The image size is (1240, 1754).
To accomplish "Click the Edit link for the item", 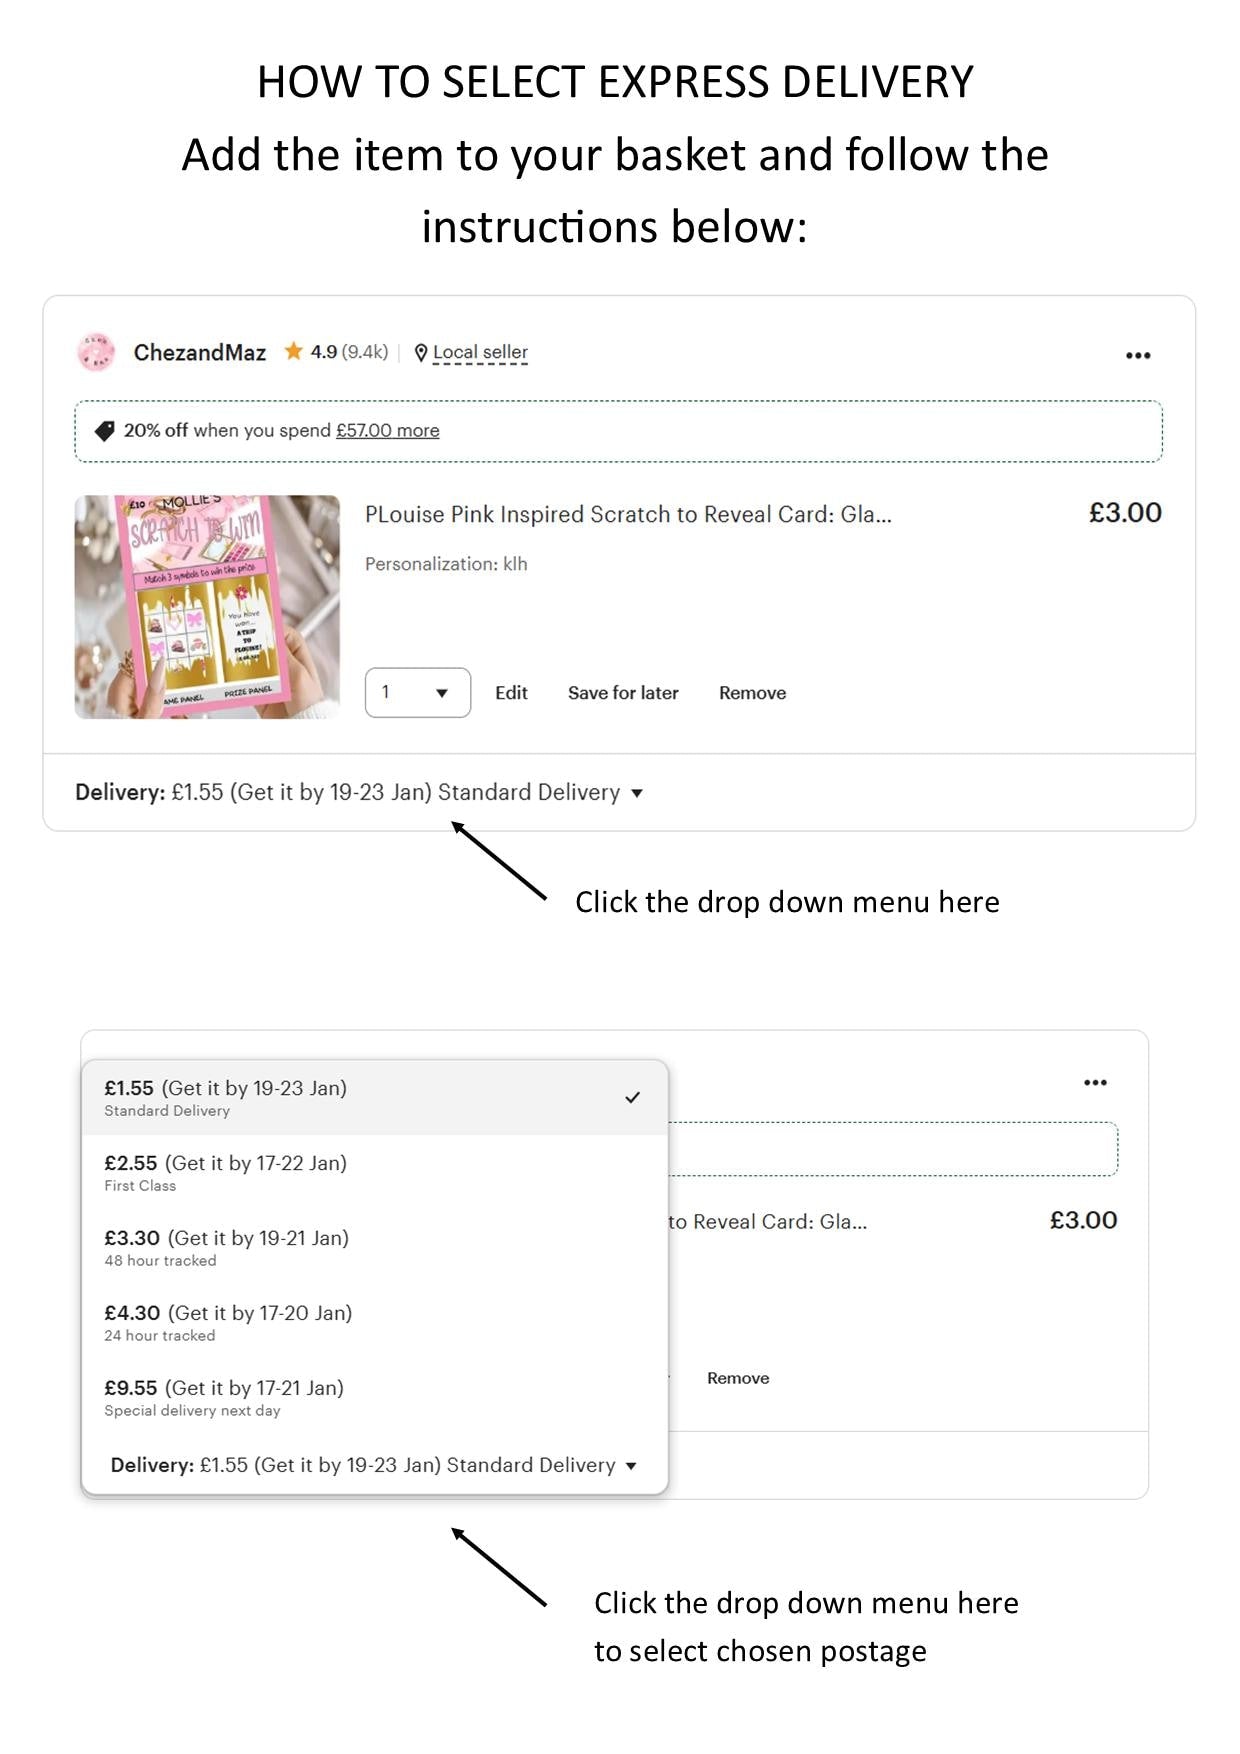I will point(511,693).
